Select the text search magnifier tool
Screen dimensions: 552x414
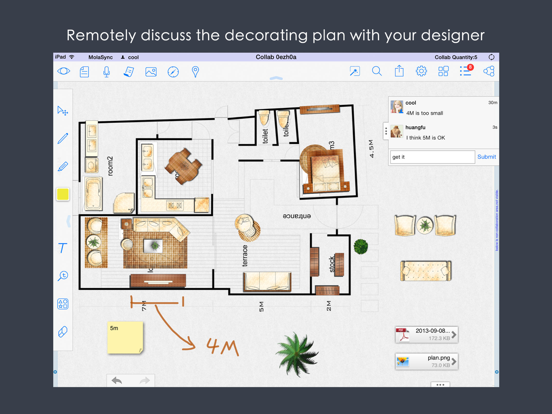click(x=63, y=276)
